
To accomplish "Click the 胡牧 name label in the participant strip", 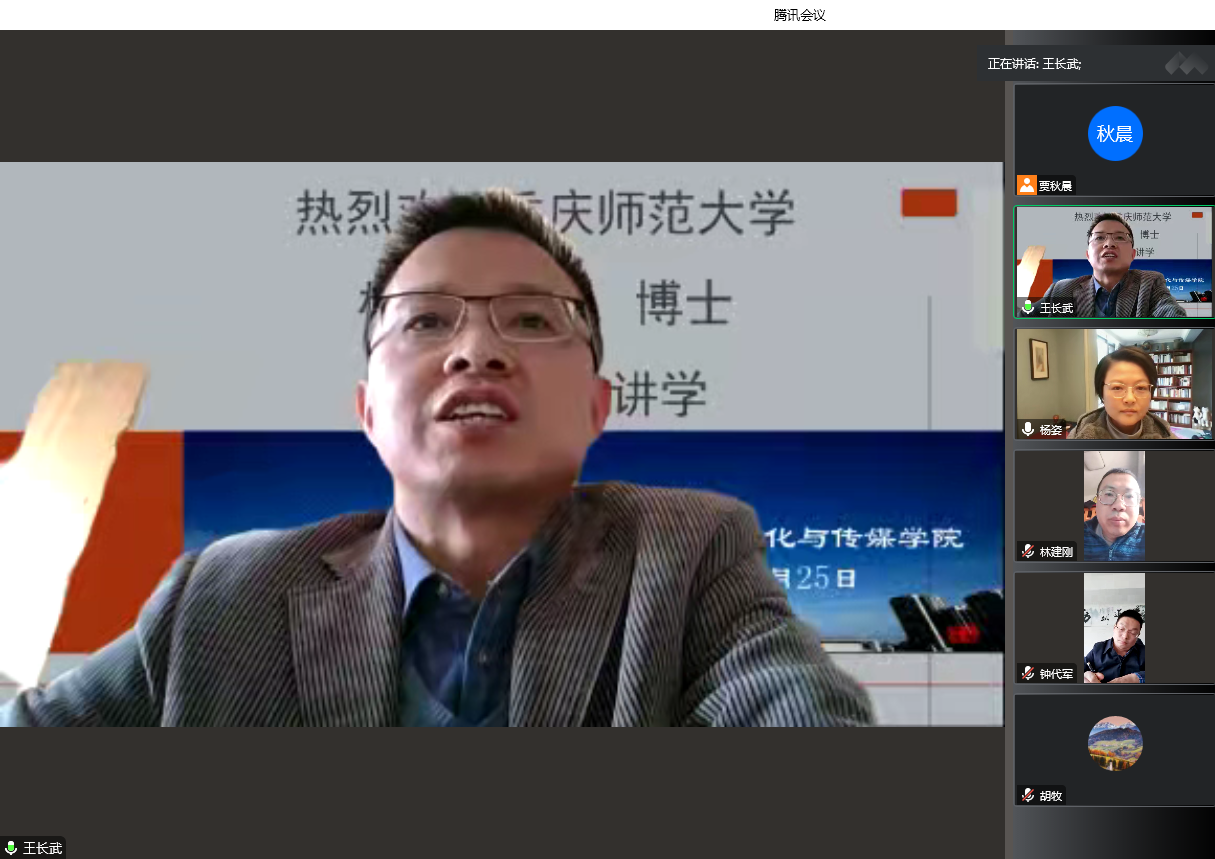I will pos(1050,796).
